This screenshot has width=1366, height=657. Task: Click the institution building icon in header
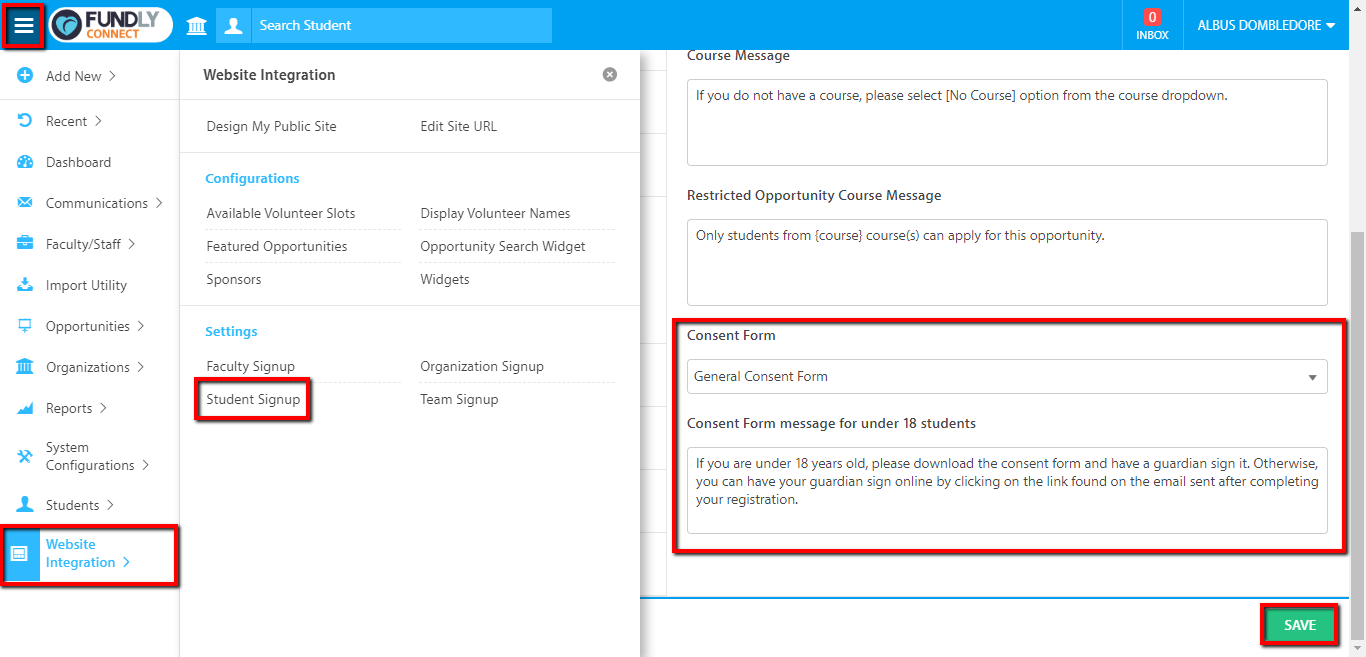[x=197, y=25]
